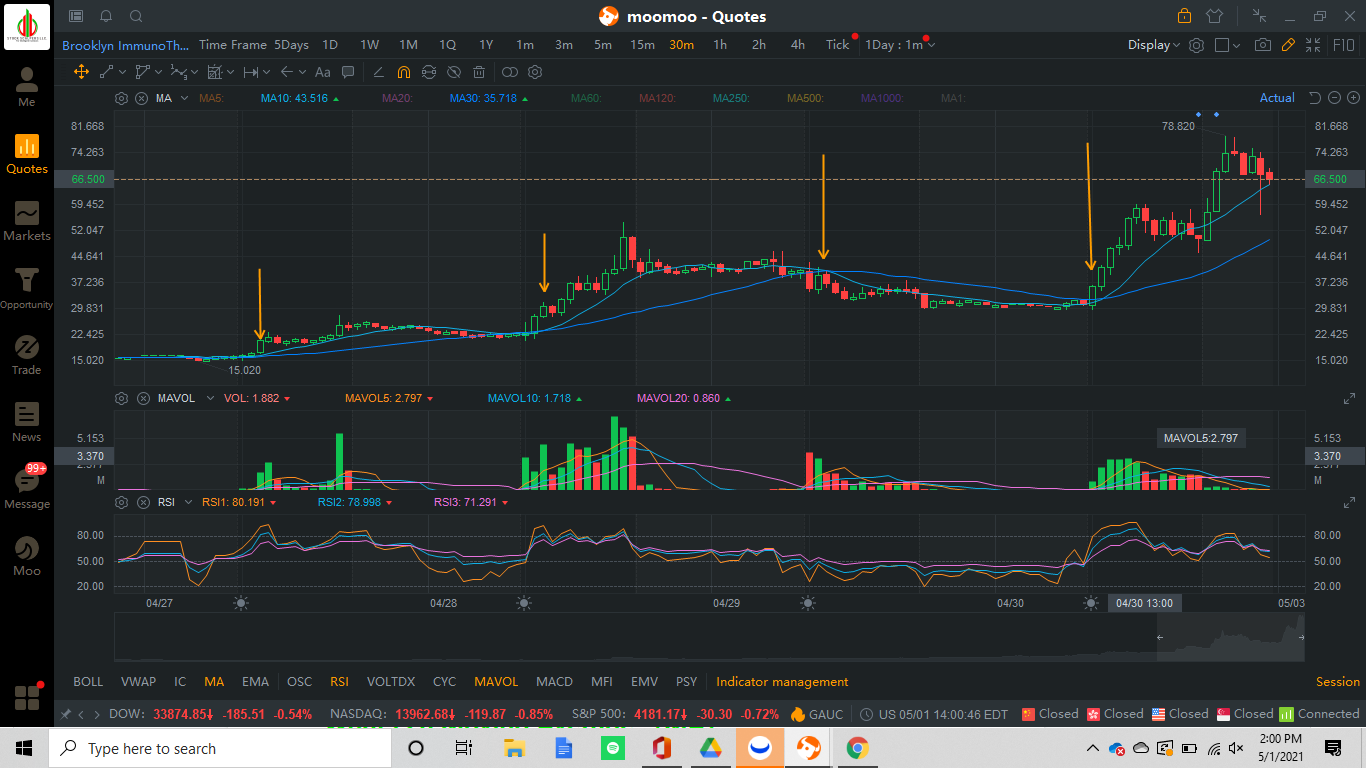Toggle the panel layout icon in title bar
This screenshot has width=1366, height=768.
[x=76, y=16]
